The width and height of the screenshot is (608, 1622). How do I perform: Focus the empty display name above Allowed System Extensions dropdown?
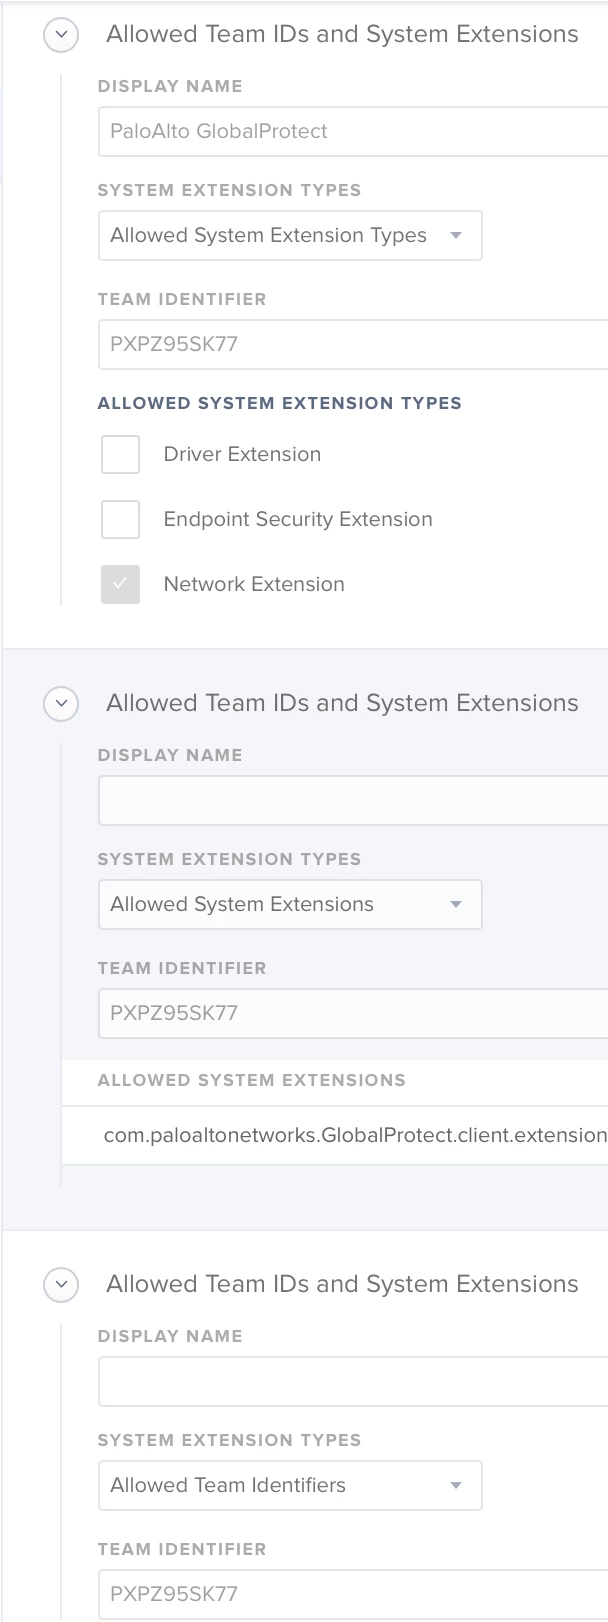click(x=353, y=800)
